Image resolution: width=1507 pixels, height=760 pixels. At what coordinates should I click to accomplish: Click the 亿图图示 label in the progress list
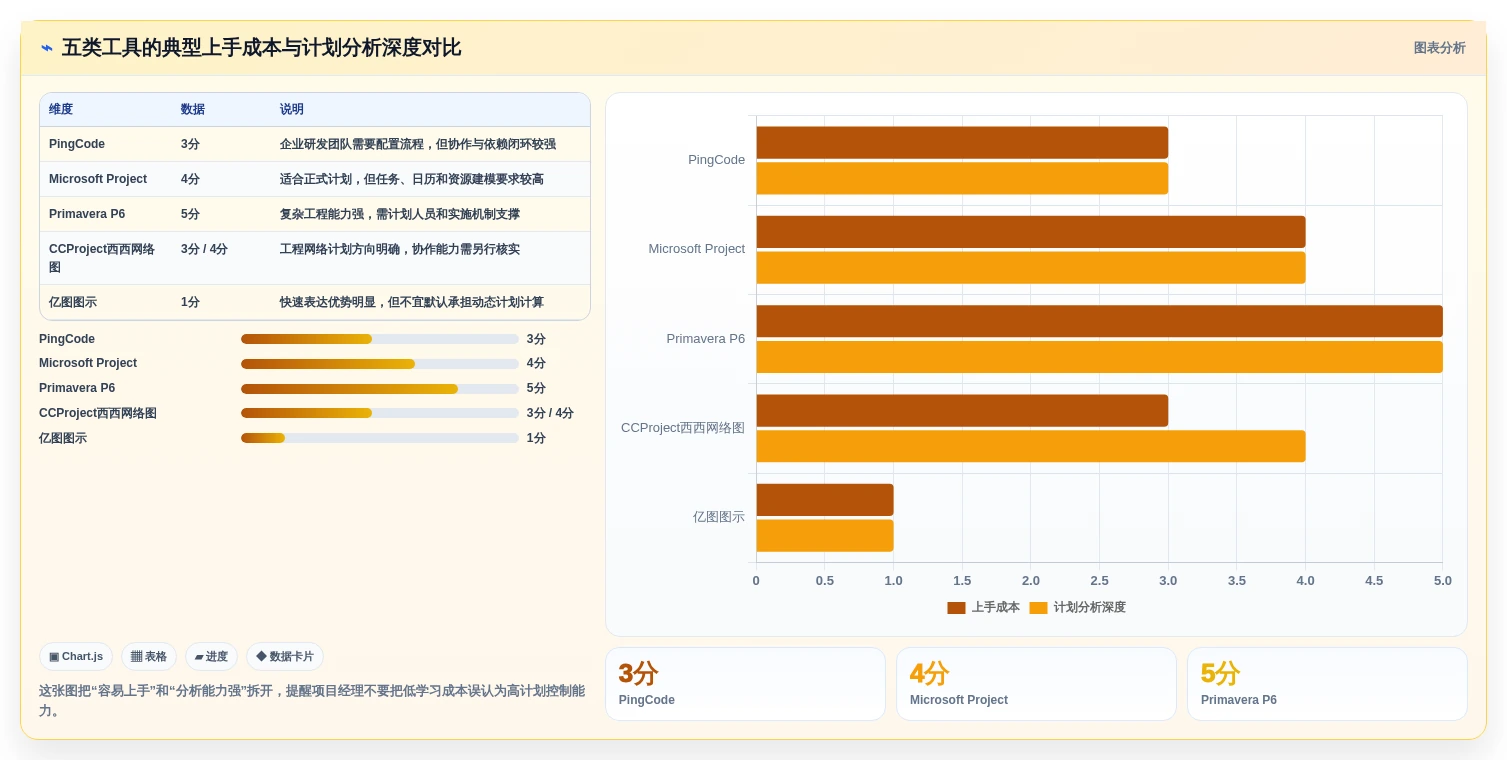(63, 438)
